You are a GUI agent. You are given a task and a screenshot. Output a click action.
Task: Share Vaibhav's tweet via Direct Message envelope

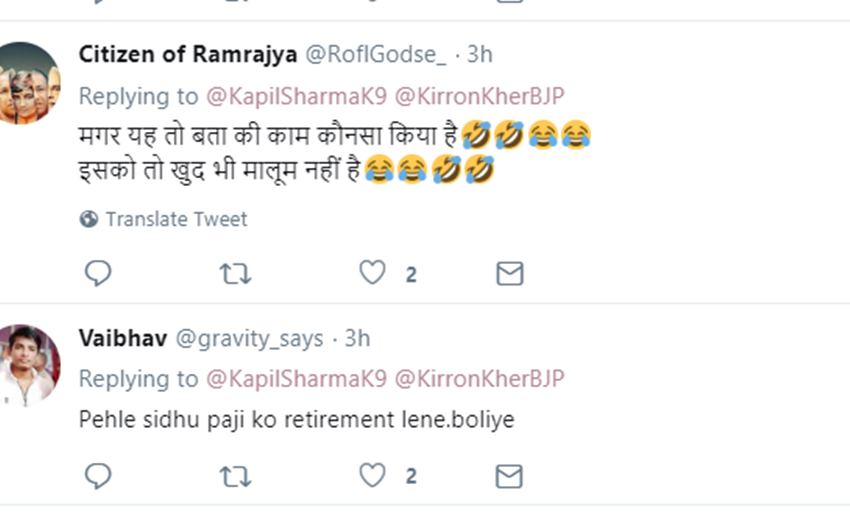(510, 476)
